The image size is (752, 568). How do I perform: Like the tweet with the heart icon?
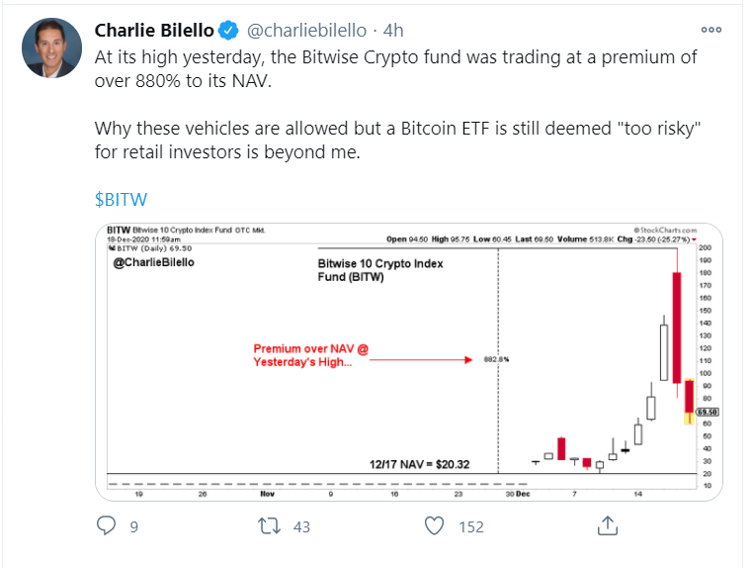(434, 525)
